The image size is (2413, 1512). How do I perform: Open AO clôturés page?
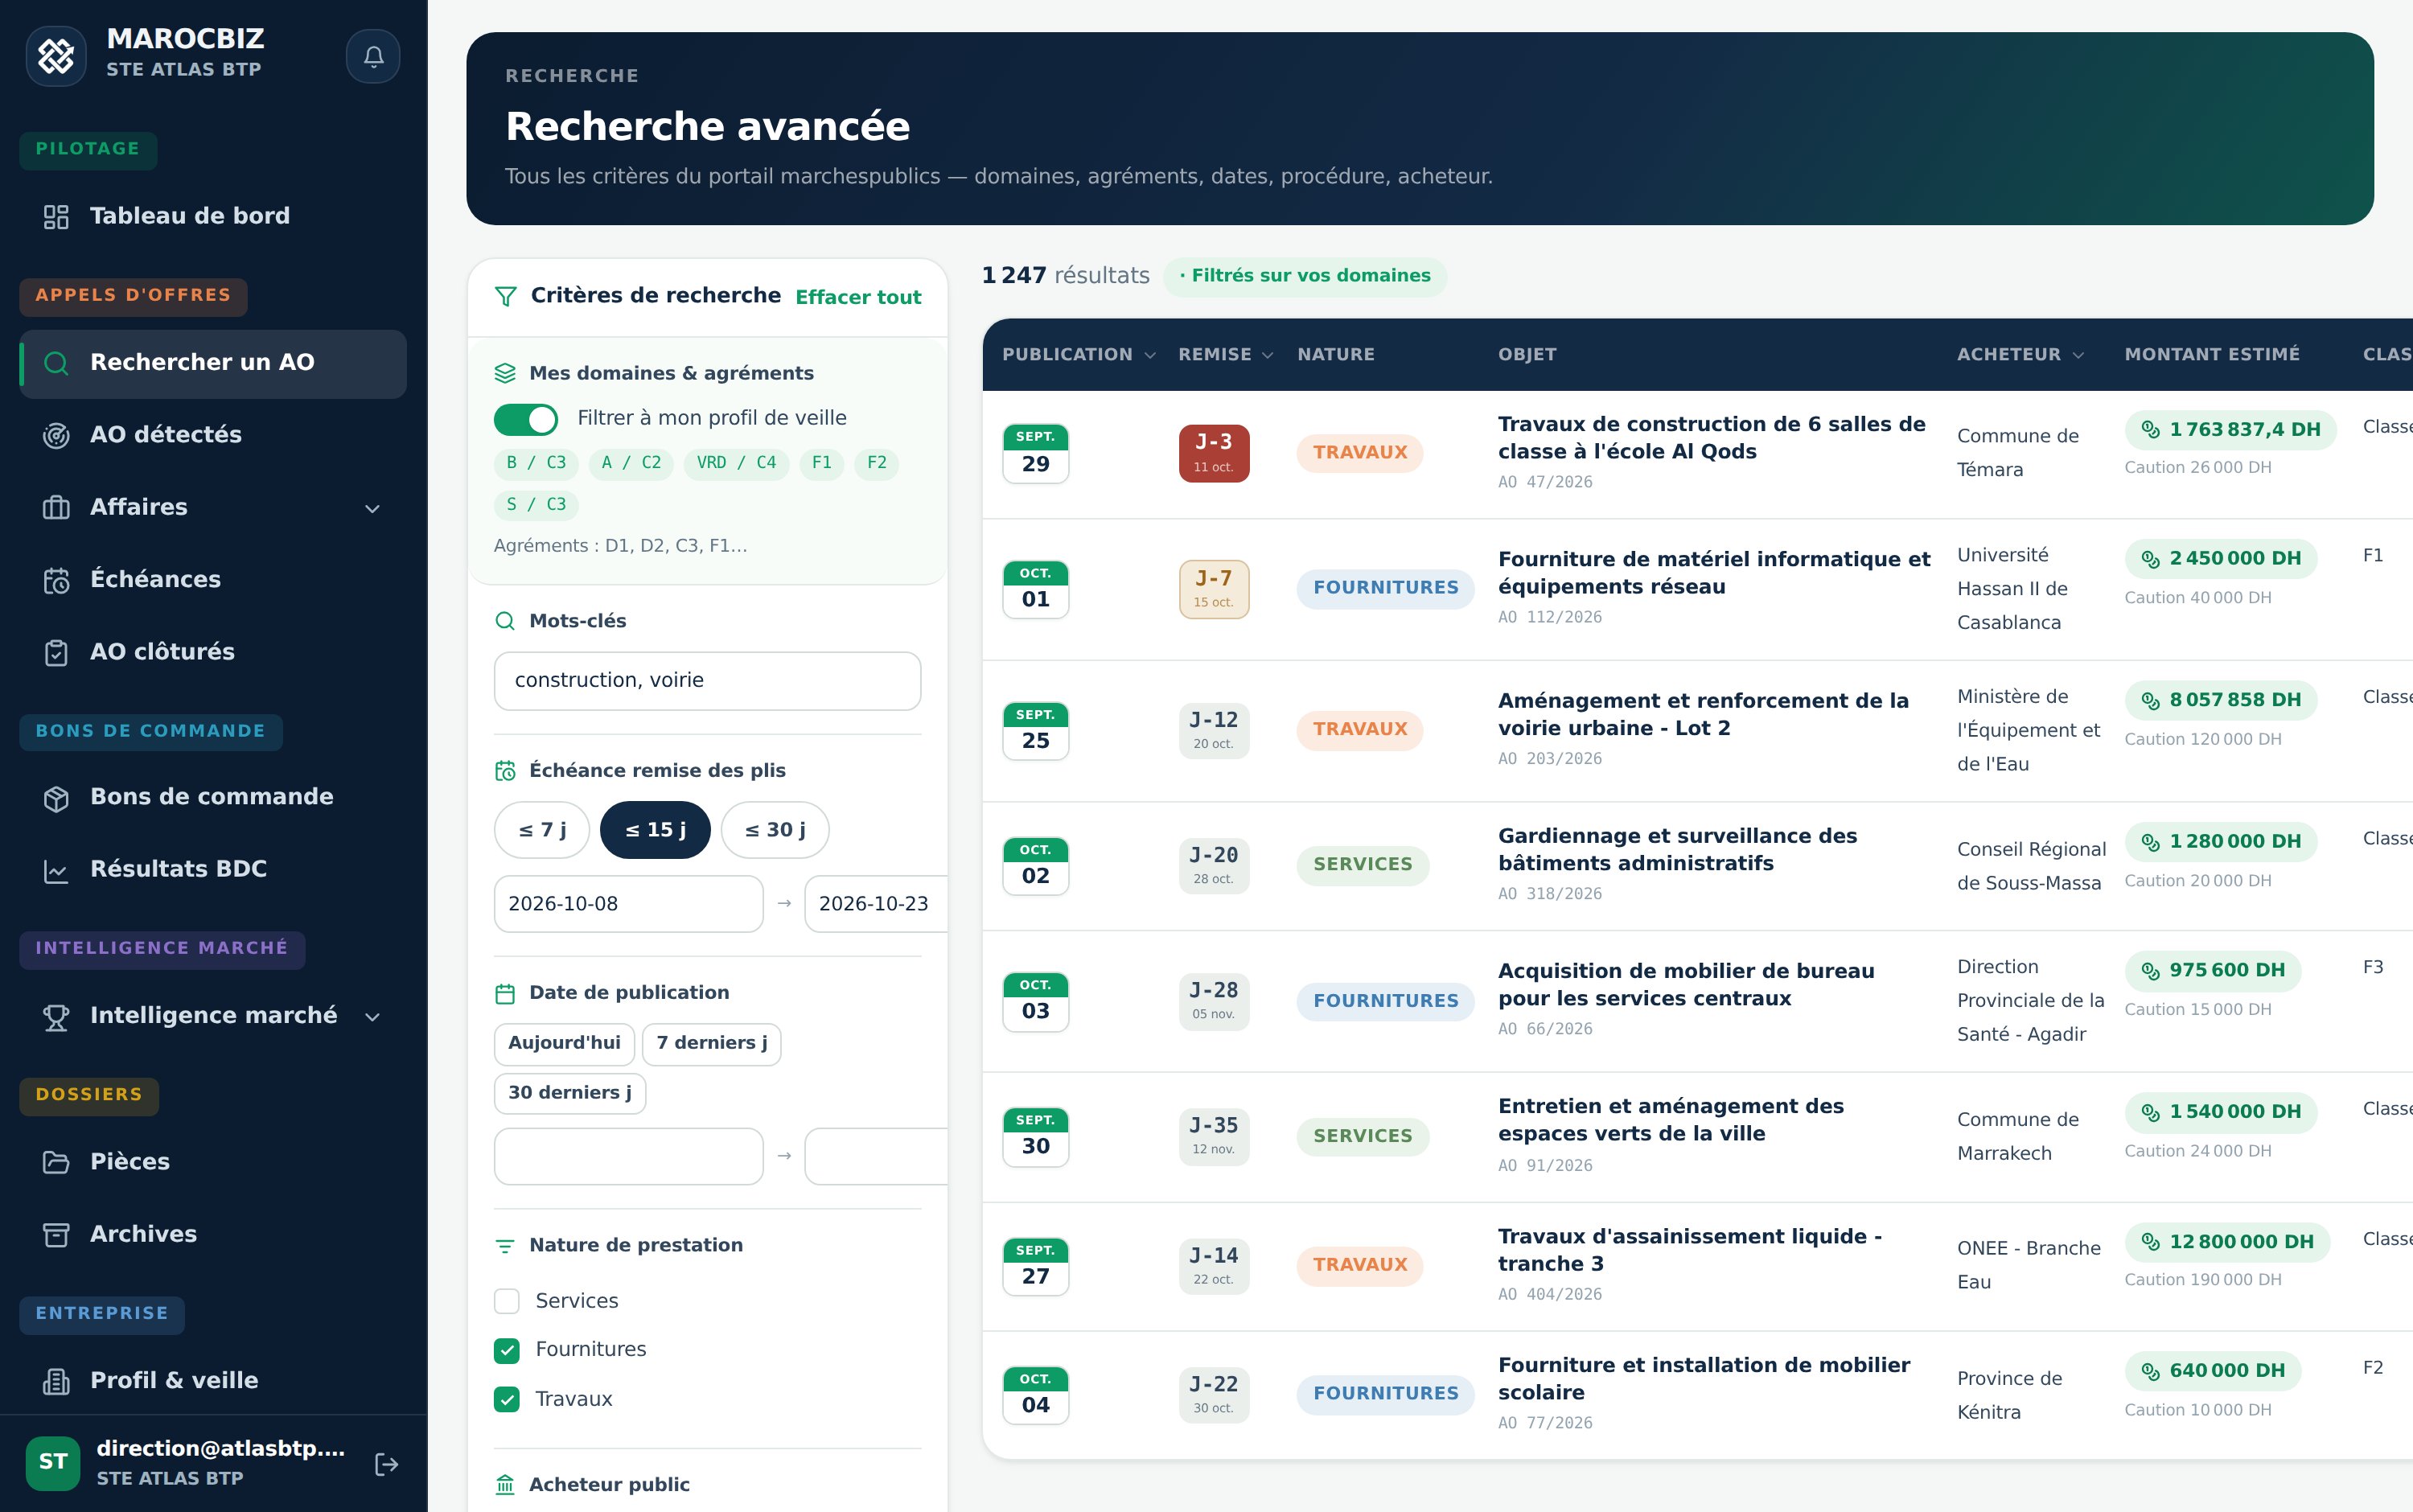pyautogui.click(x=213, y=652)
